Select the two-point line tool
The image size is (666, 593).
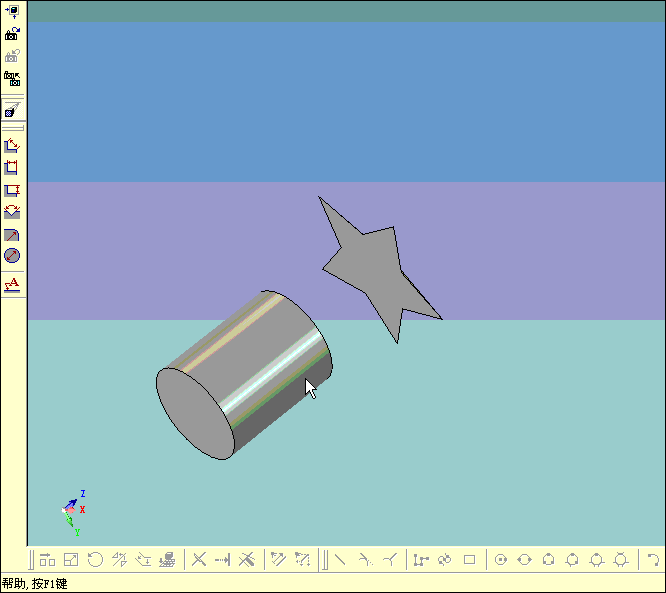[x=340, y=560]
